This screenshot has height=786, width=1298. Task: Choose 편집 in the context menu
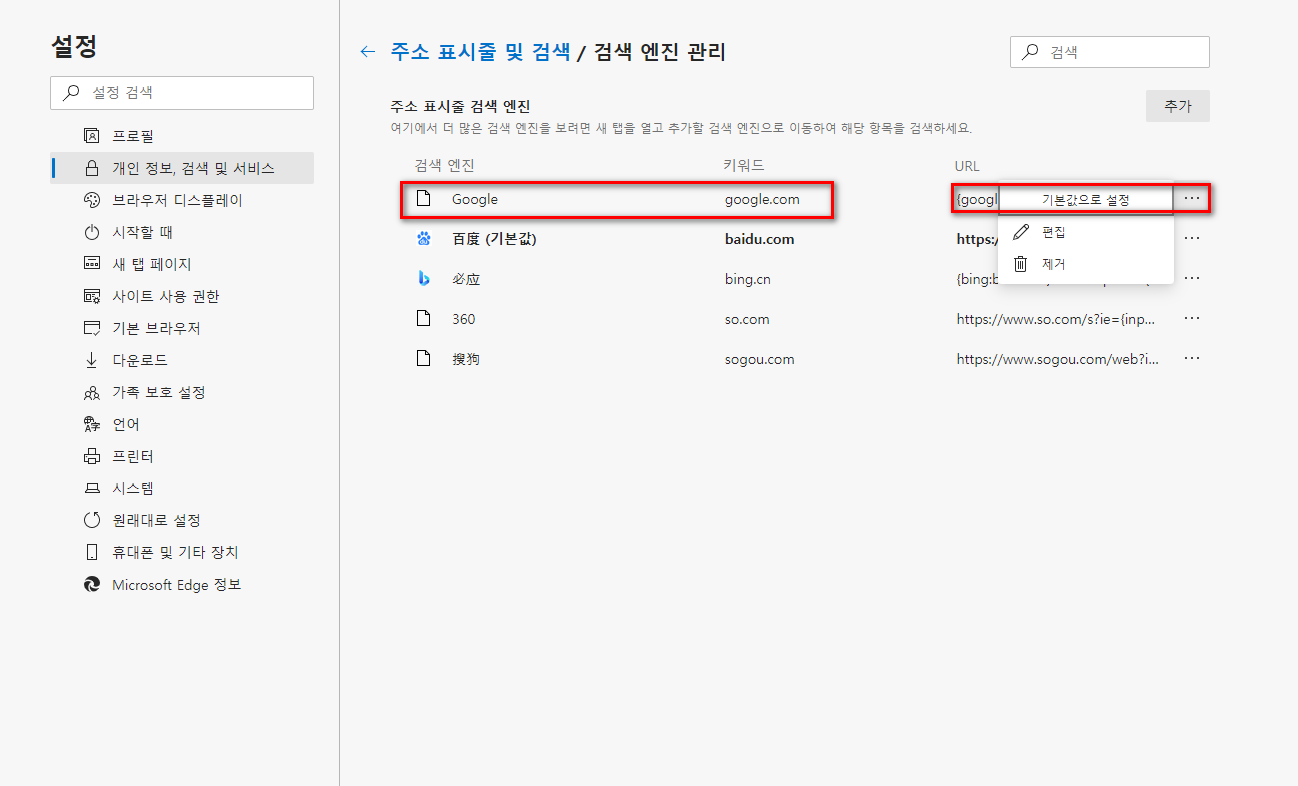click(1086, 232)
